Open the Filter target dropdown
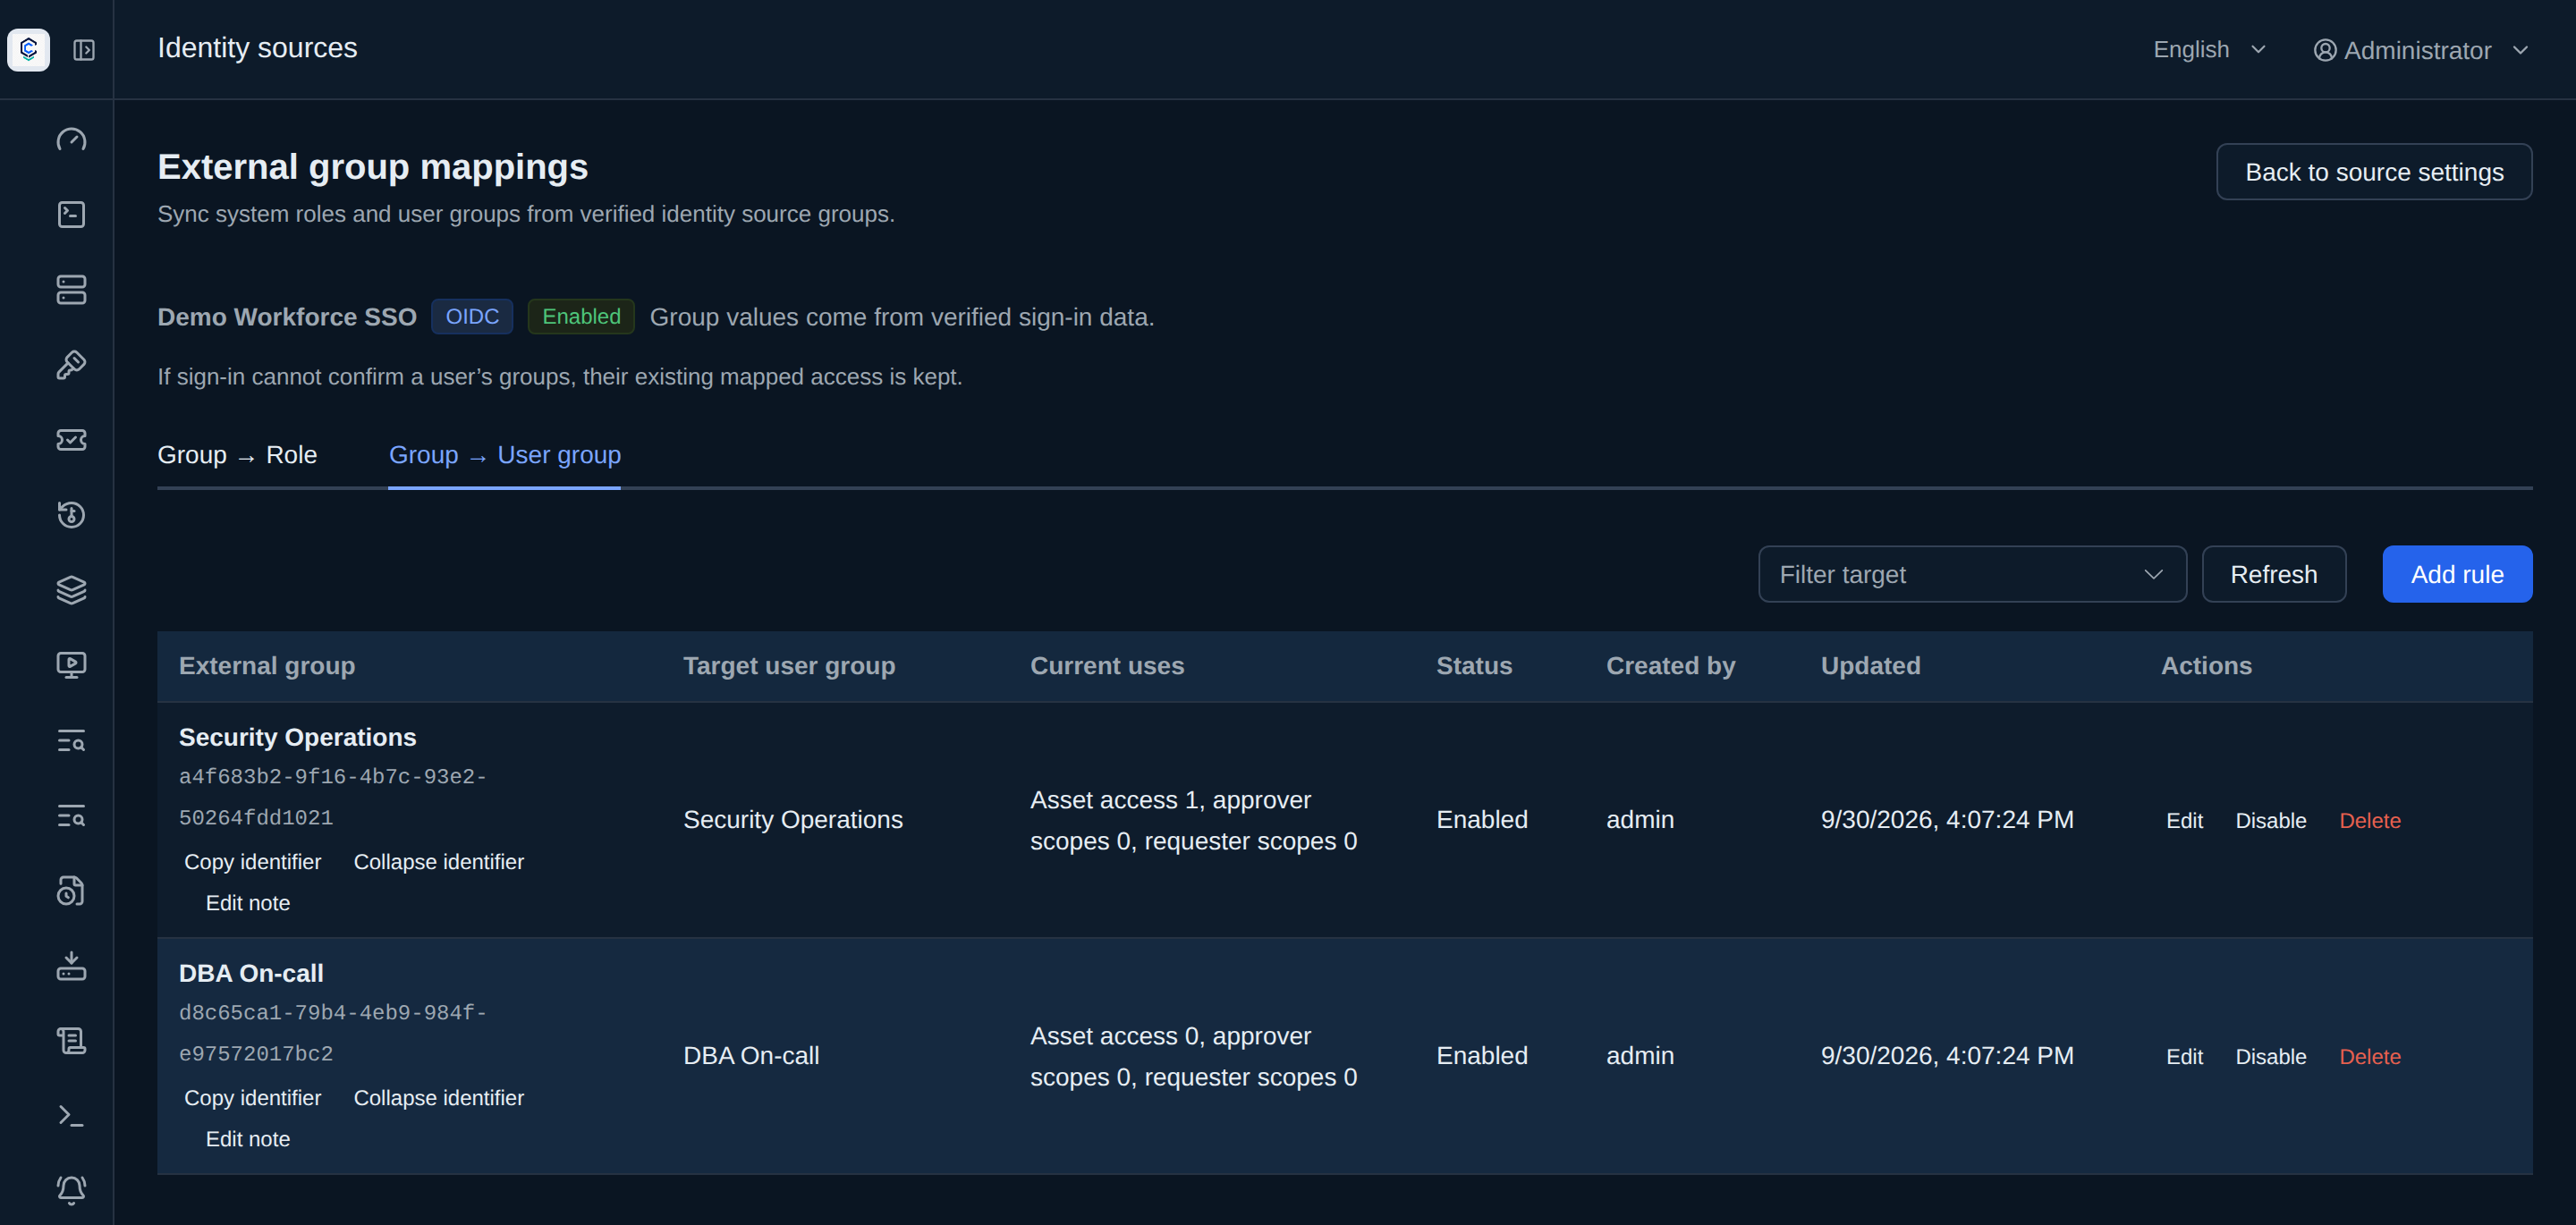The height and width of the screenshot is (1225, 2576). coord(1972,574)
